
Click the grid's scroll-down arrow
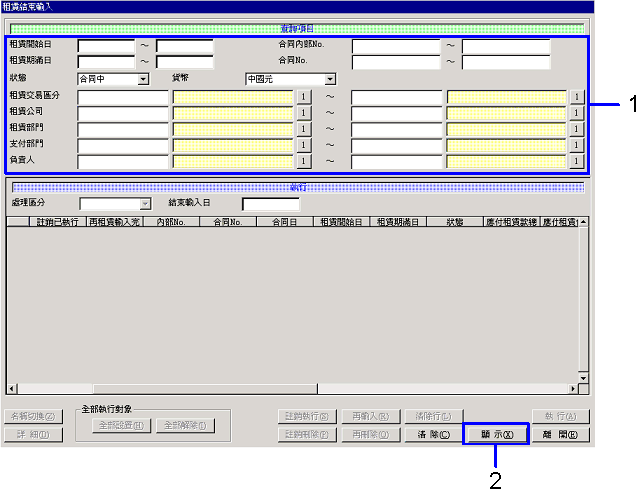583,378
